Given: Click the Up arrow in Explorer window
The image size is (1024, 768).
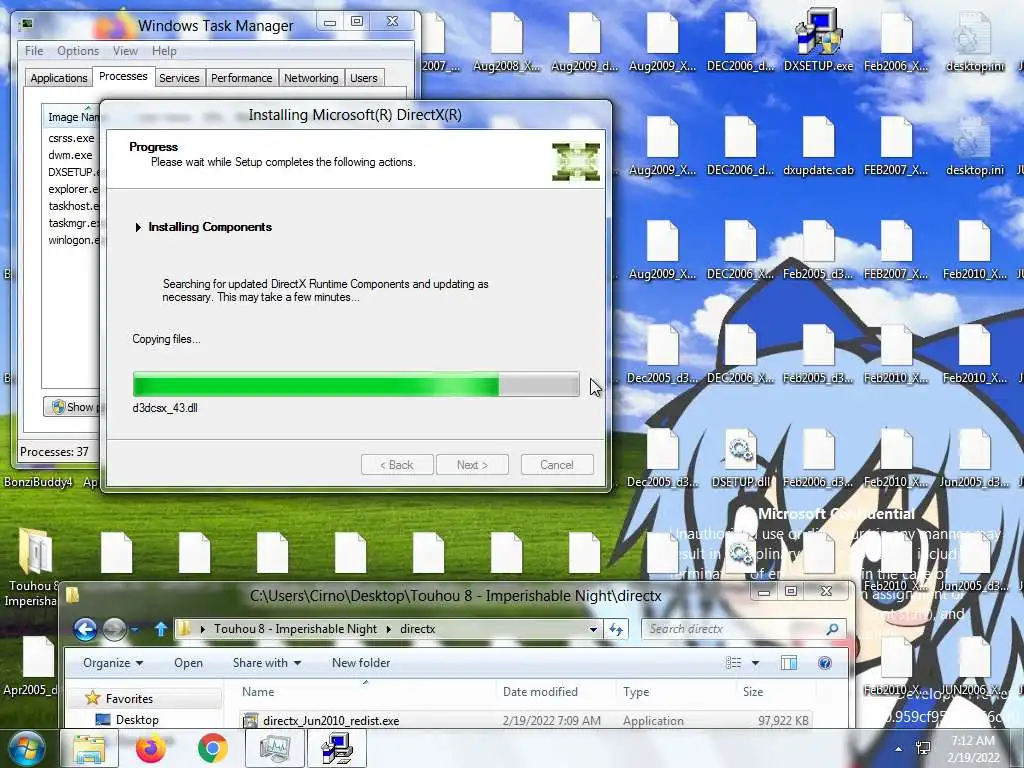Looking at the screenshot, I should (x=161, y=630).
